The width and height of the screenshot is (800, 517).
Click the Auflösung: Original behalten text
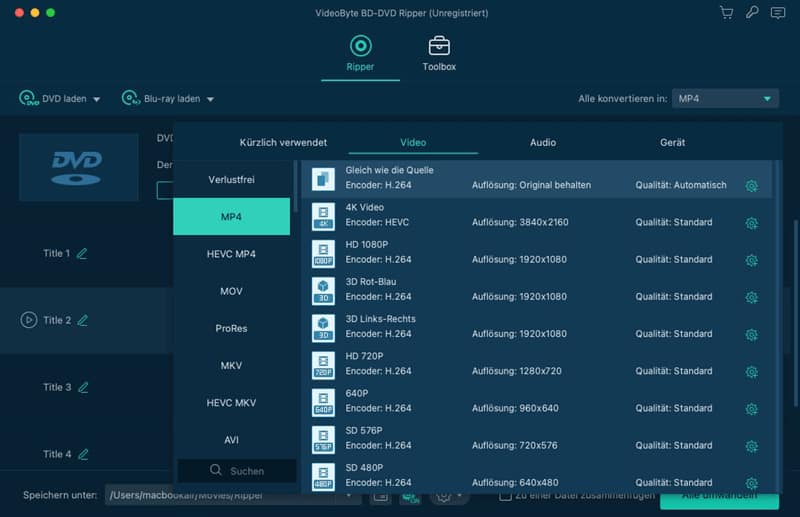pyautogui.click(x=531, y=185)
